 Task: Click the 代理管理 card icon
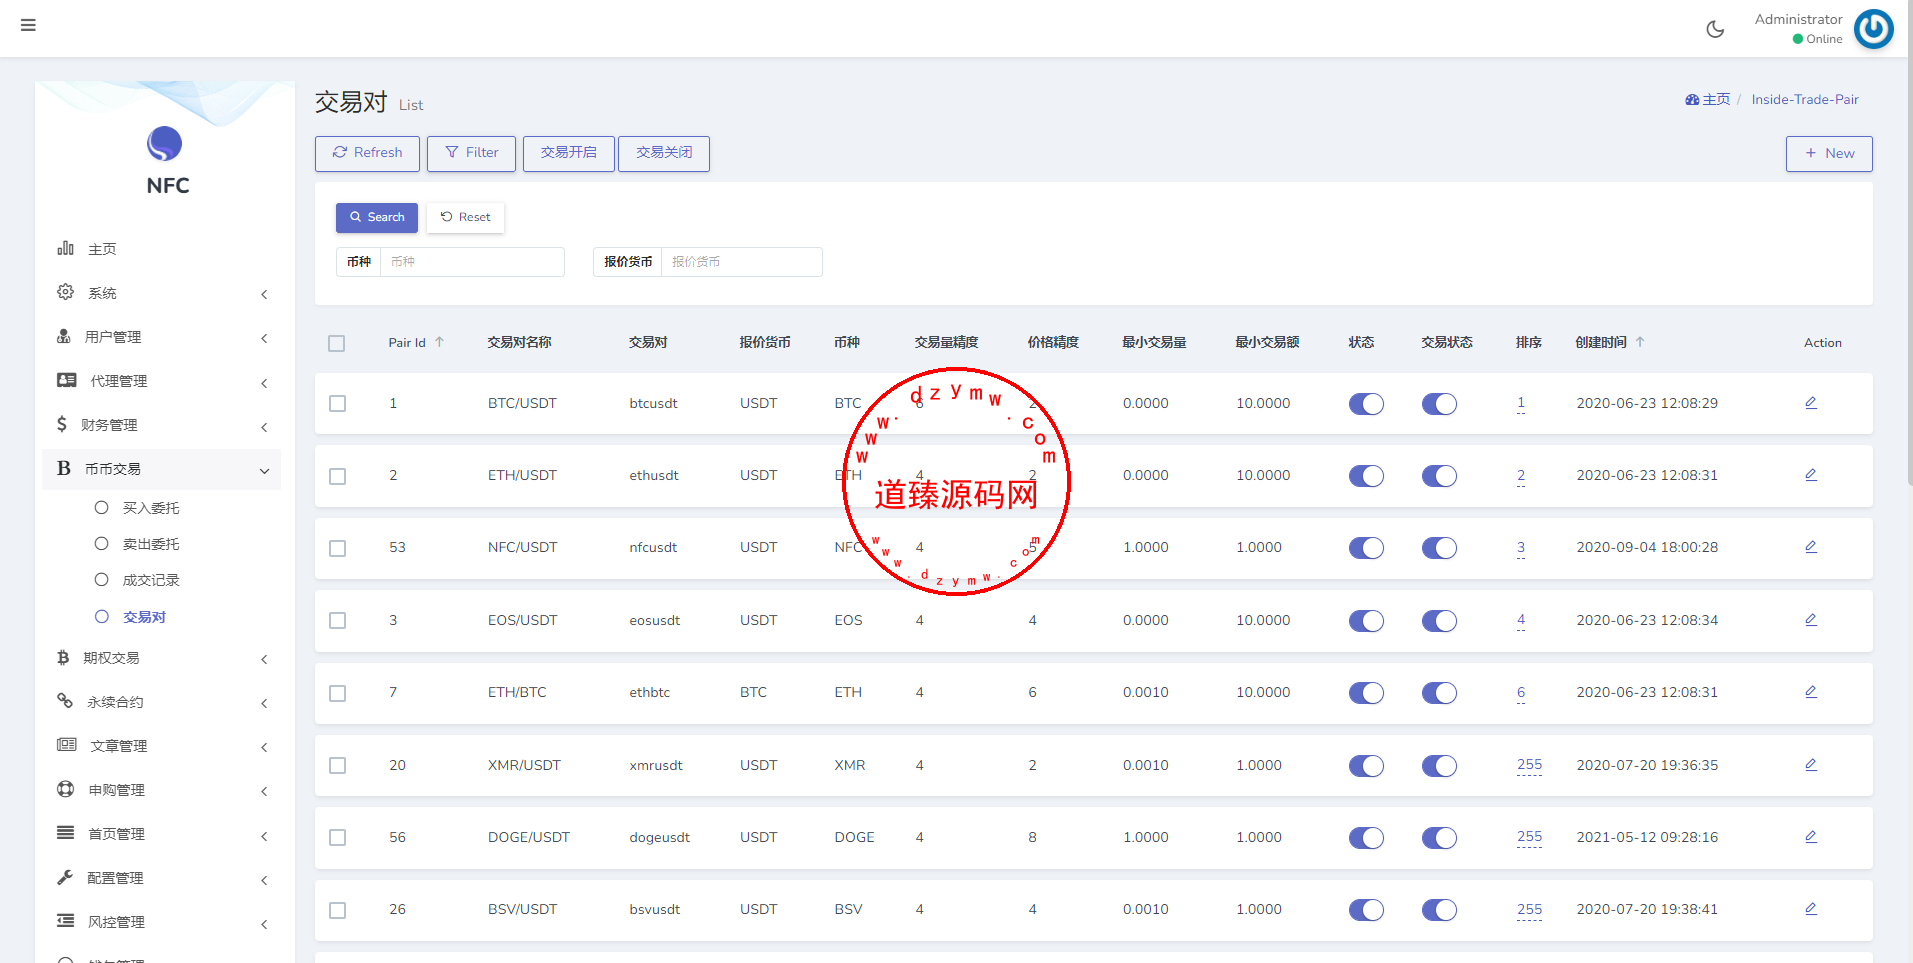tap(67, 380)
